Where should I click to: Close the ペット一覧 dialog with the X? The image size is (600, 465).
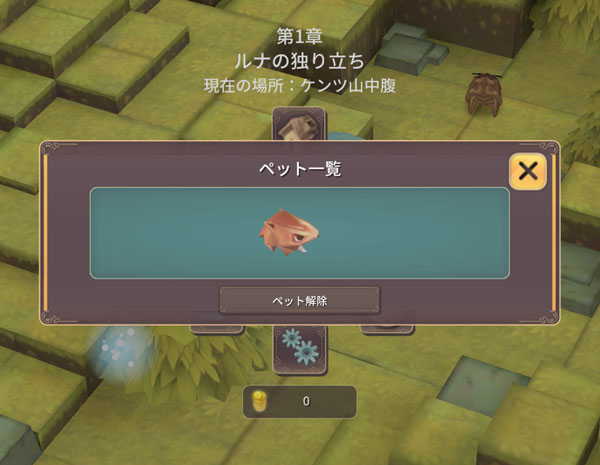[x=528, y=171]
